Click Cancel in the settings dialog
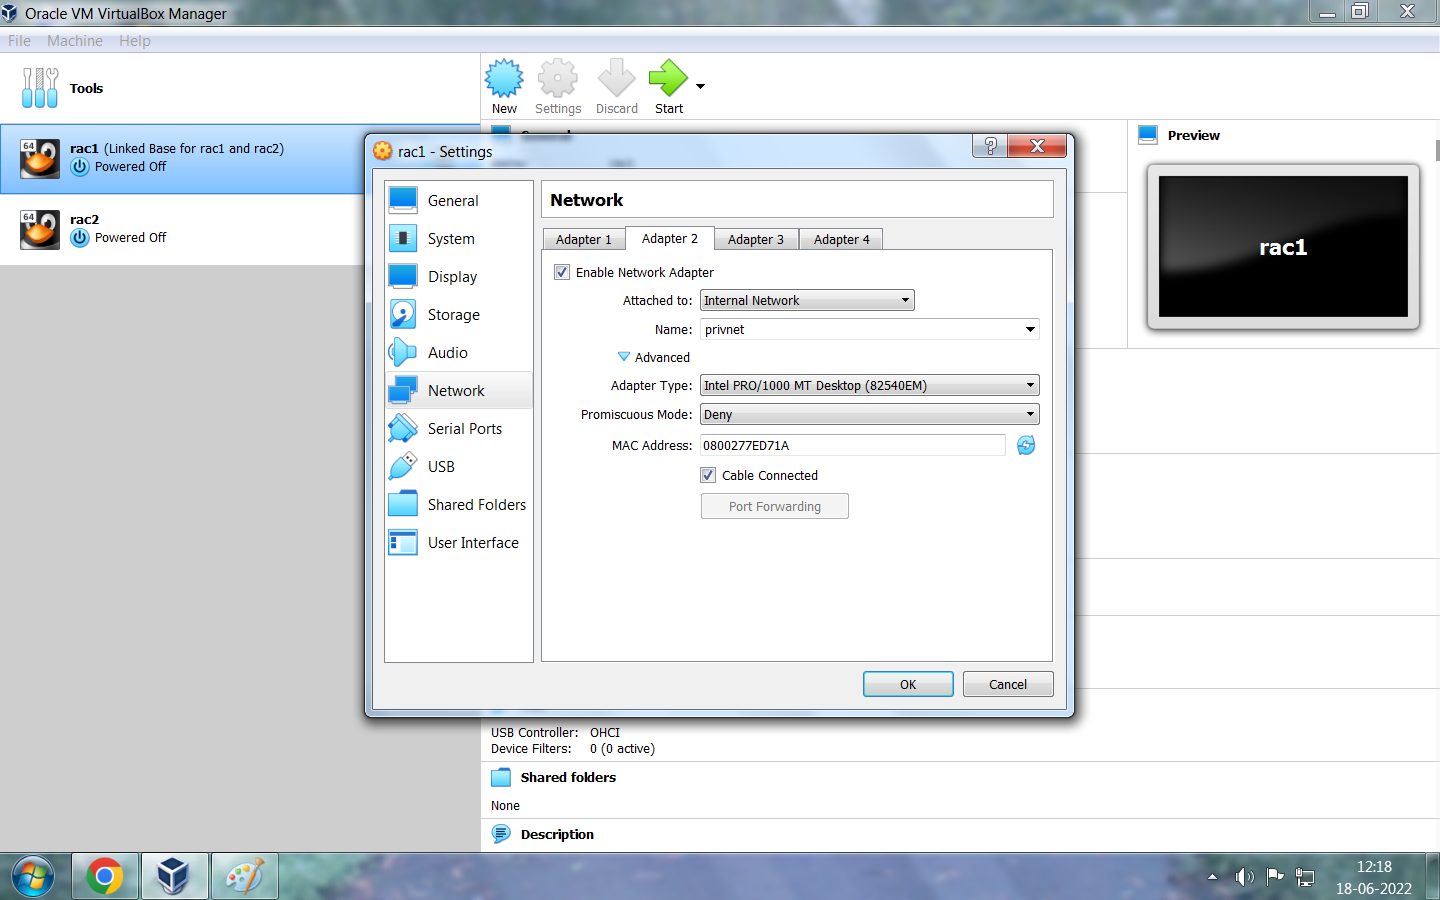 click(1008, 684)
